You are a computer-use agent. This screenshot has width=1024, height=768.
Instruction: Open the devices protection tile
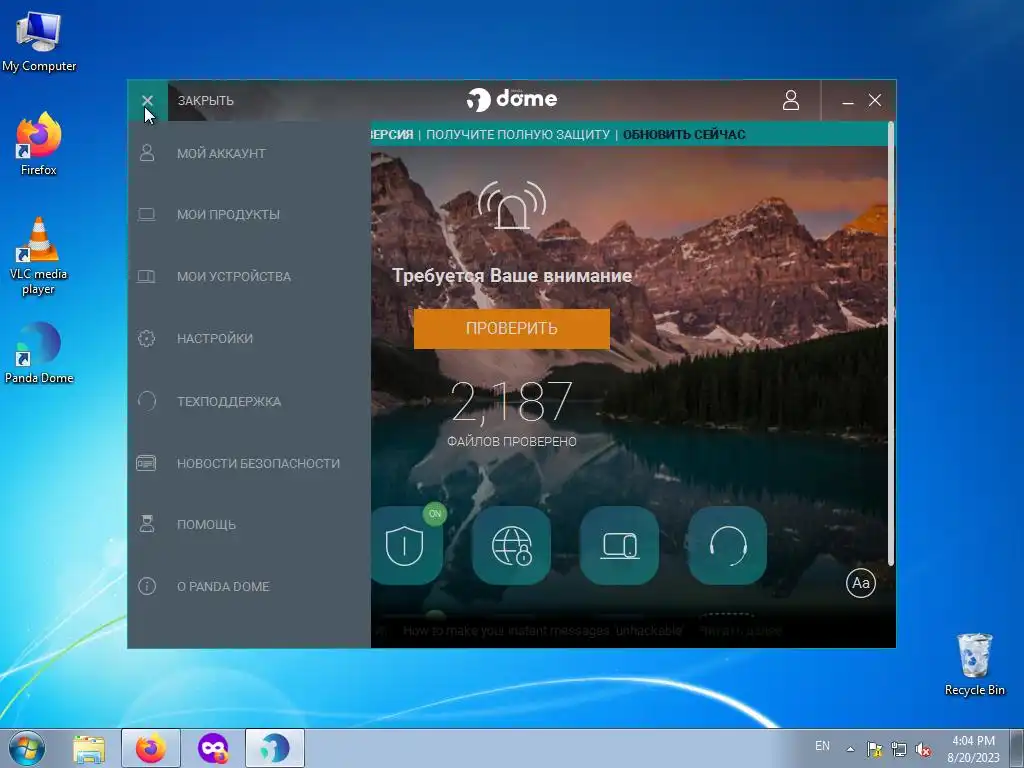pyautogui.click(x=619, y=545)
